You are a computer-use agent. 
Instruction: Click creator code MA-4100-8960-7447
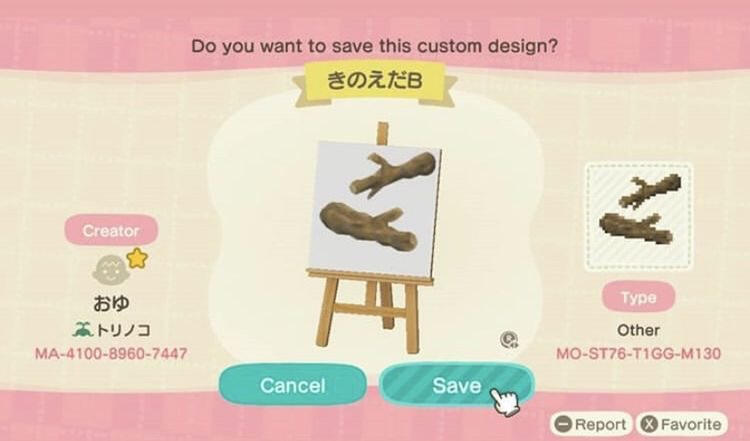click(x=111, y=354)
